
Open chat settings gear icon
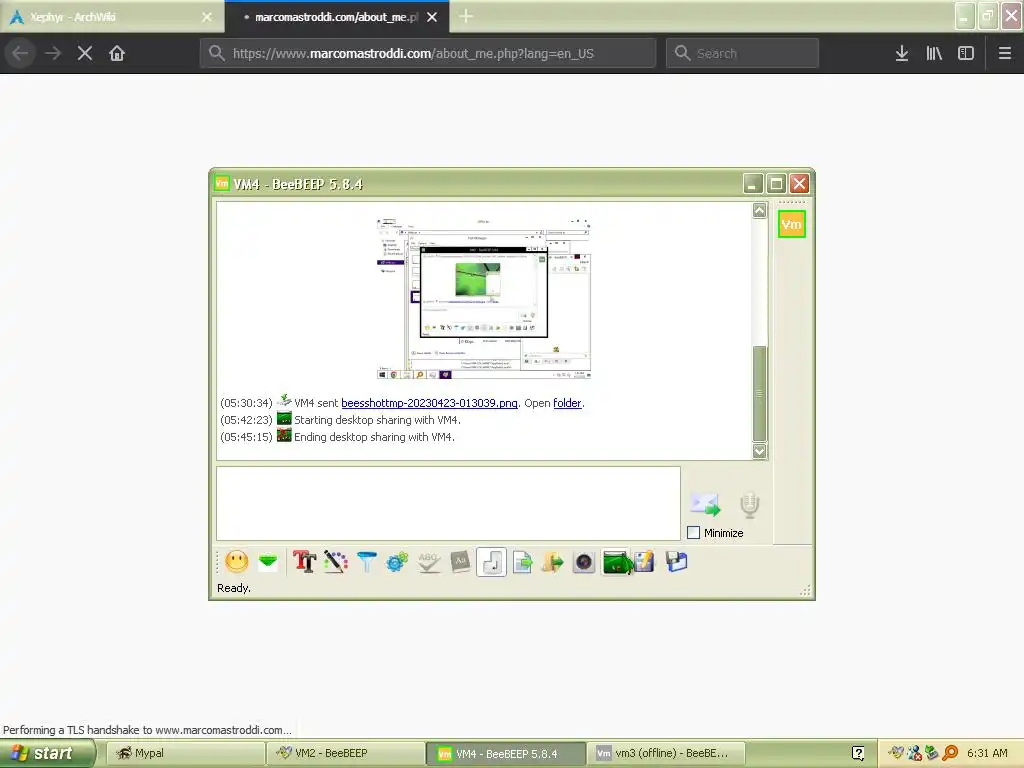click(x=397, y=562)
